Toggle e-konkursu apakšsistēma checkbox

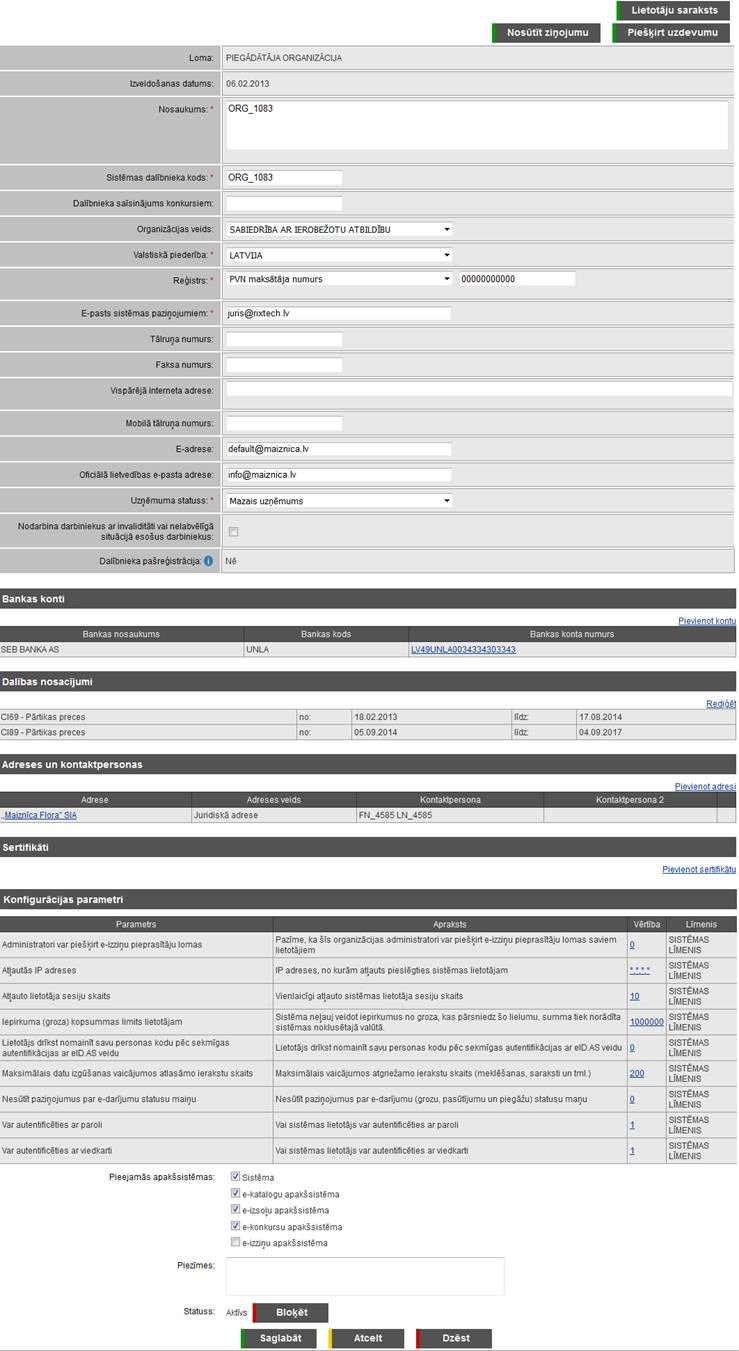(x=235, y=1226)
